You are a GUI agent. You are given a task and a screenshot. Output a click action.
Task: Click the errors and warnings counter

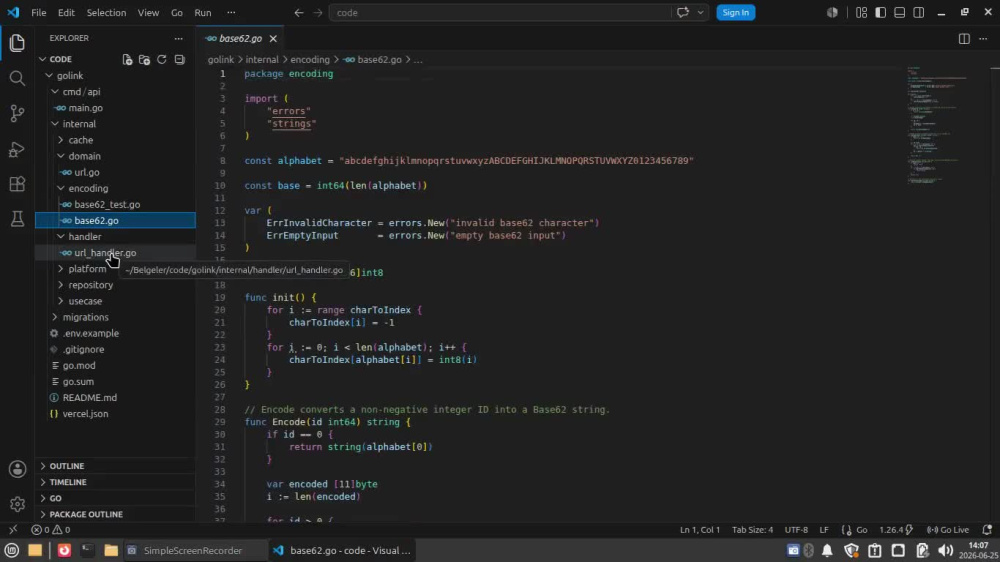pos(51,529)
